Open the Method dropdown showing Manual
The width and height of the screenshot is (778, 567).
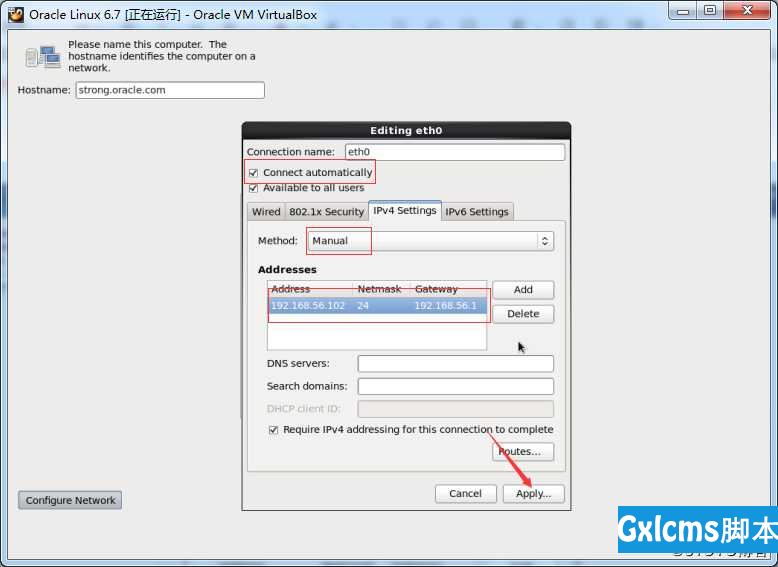coord(431,241)
